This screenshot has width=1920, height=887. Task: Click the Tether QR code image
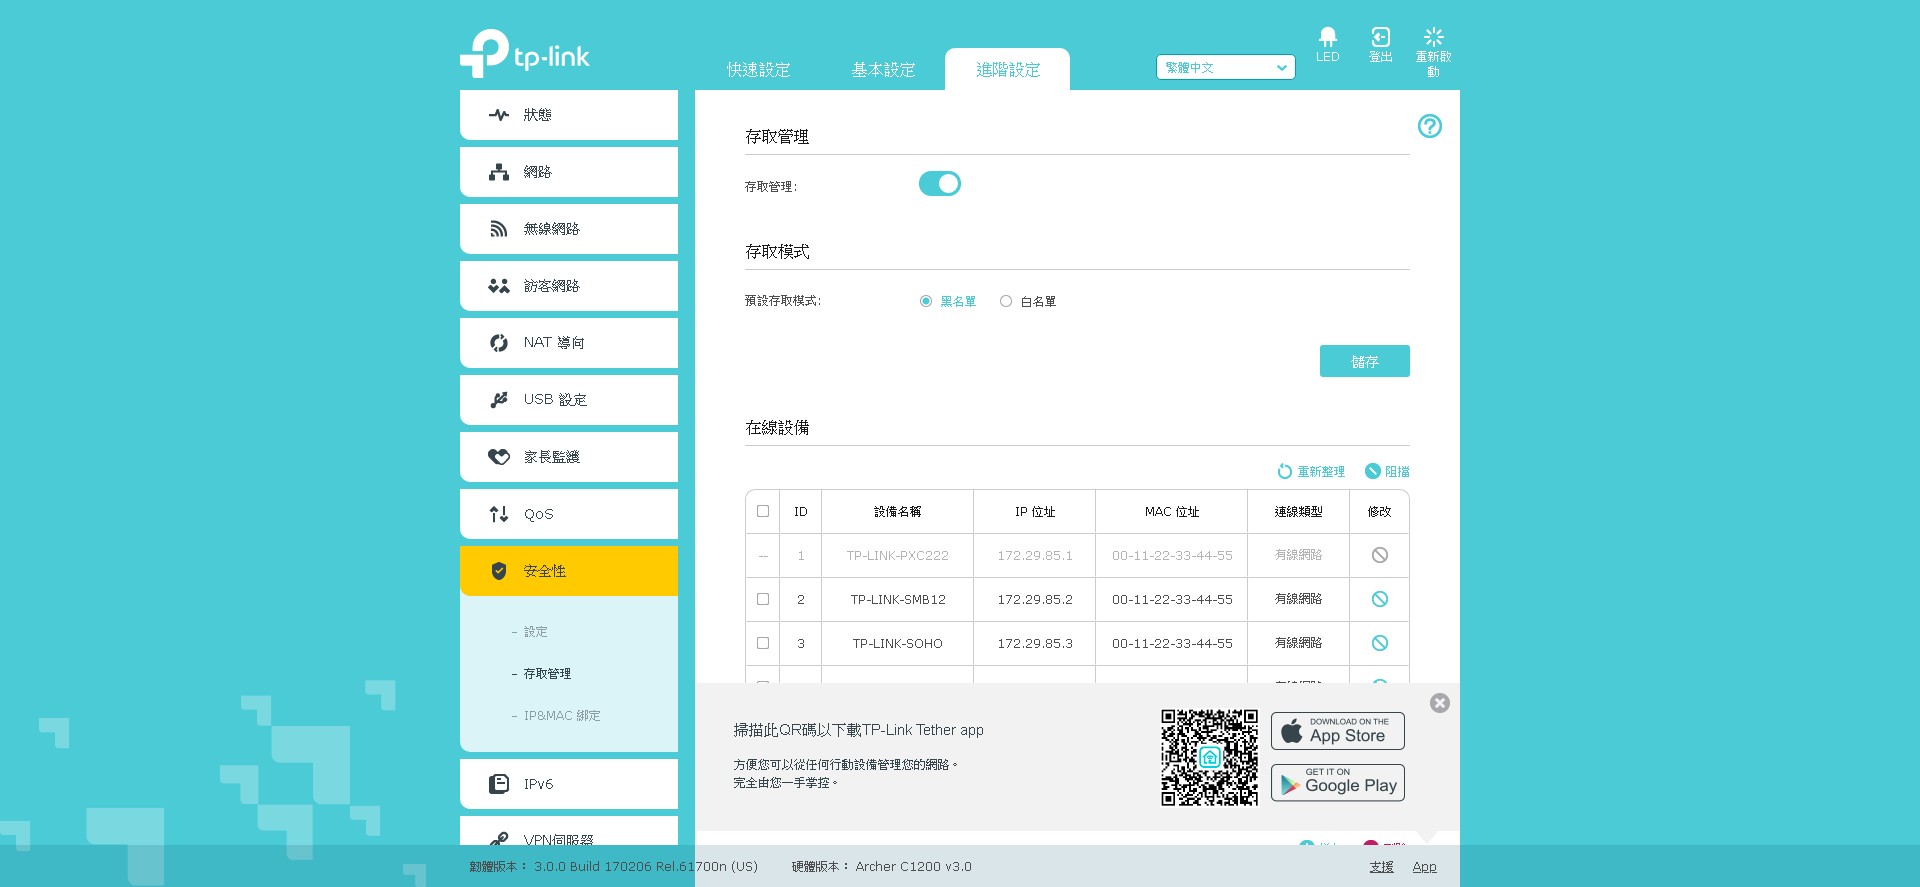tap(1209, 757)
